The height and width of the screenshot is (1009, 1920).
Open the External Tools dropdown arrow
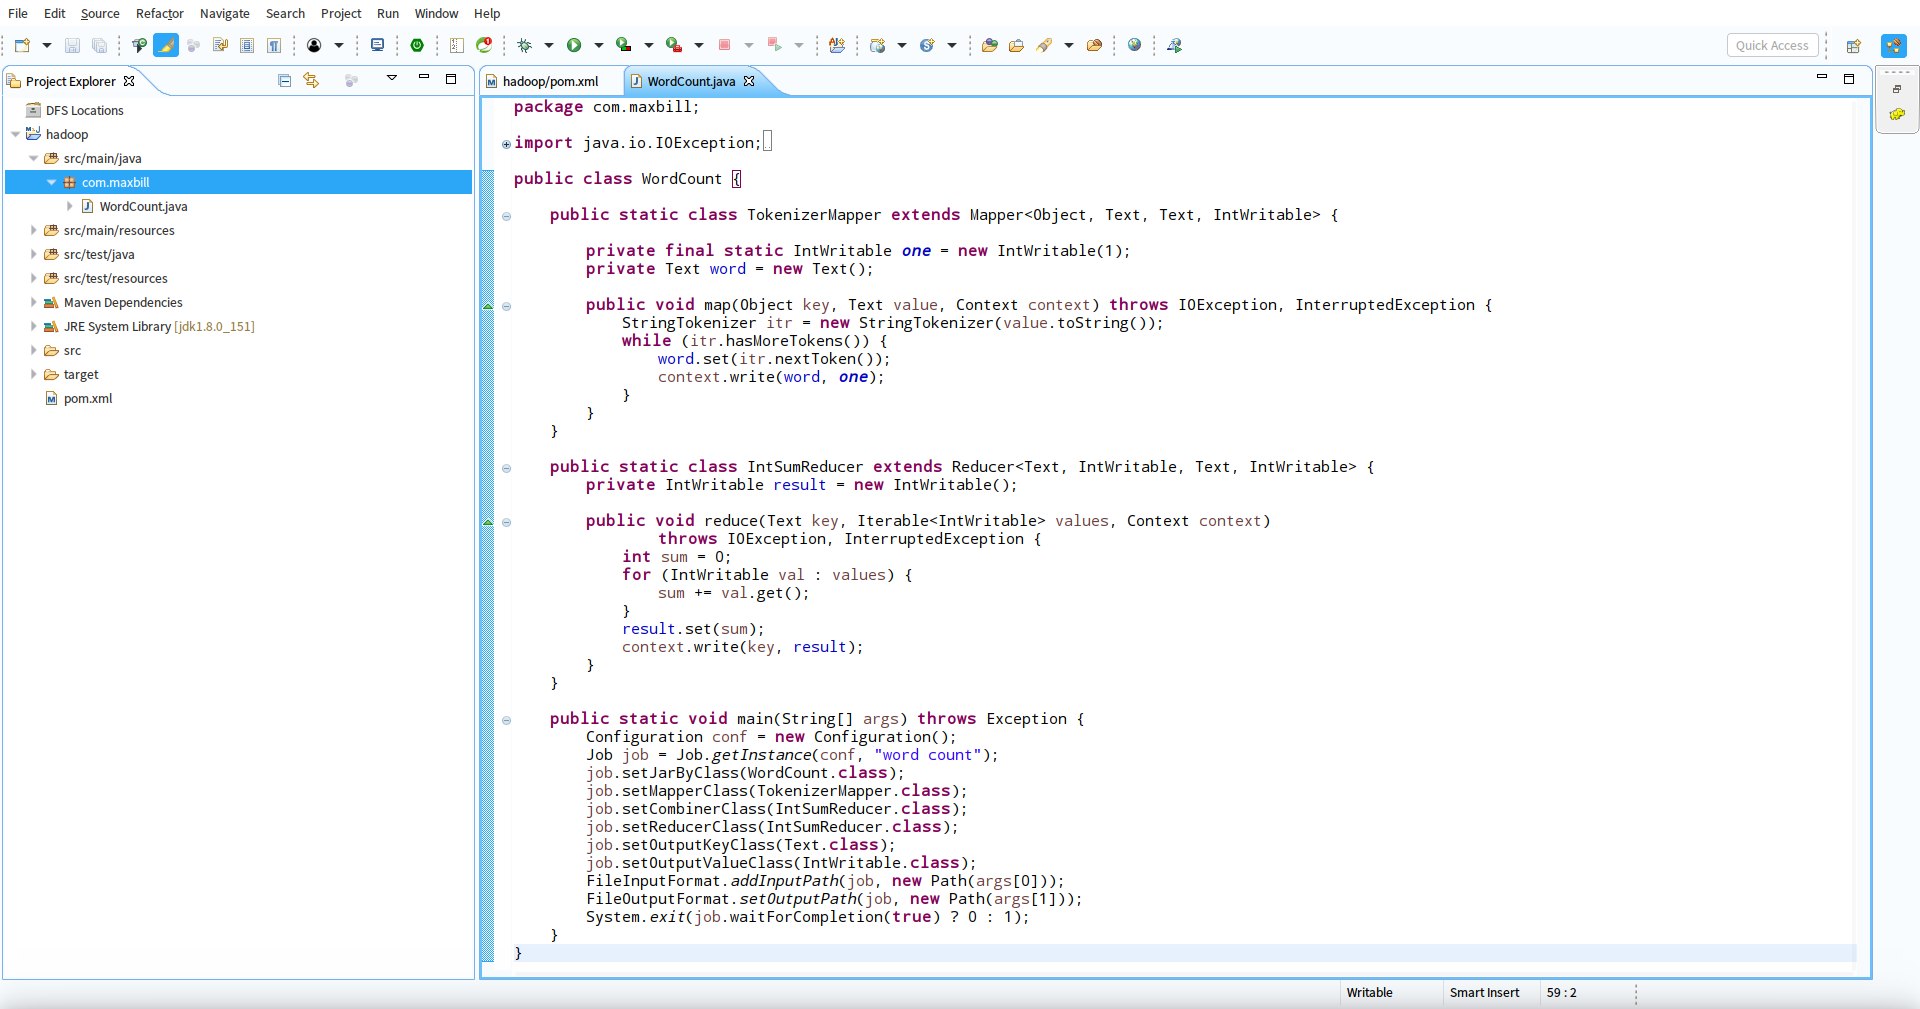[698, 45]
